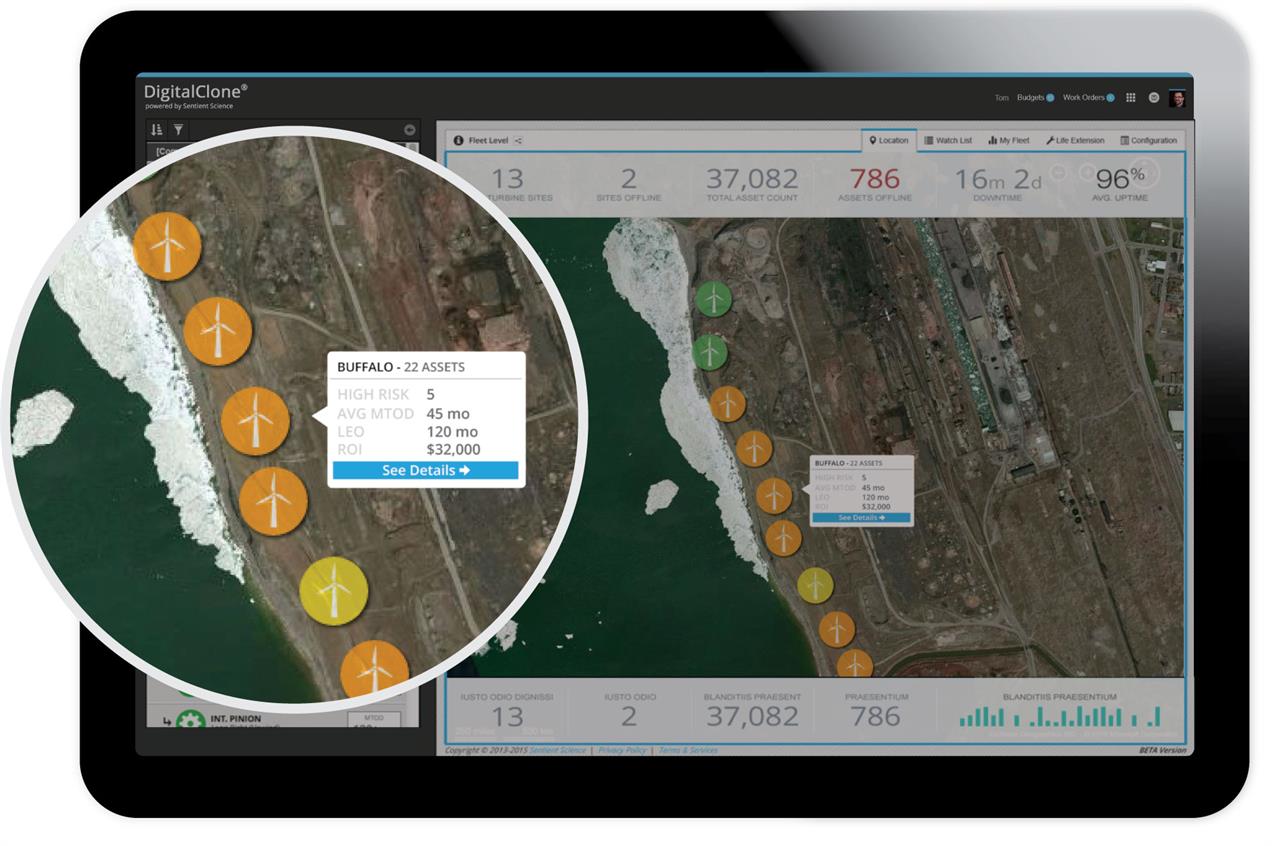Open the Sentient Science footer link
The width and height of the screenshot is (1272, 846).
[558, 750]
